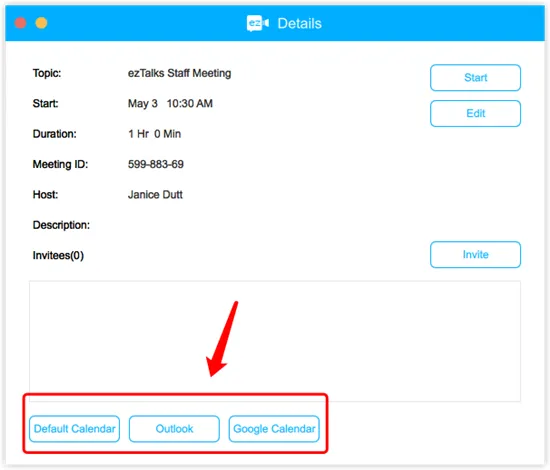The image size is (550, 470).
Task: Click the start time 'May 3 10:30 AM'
Action: point(170,103)
